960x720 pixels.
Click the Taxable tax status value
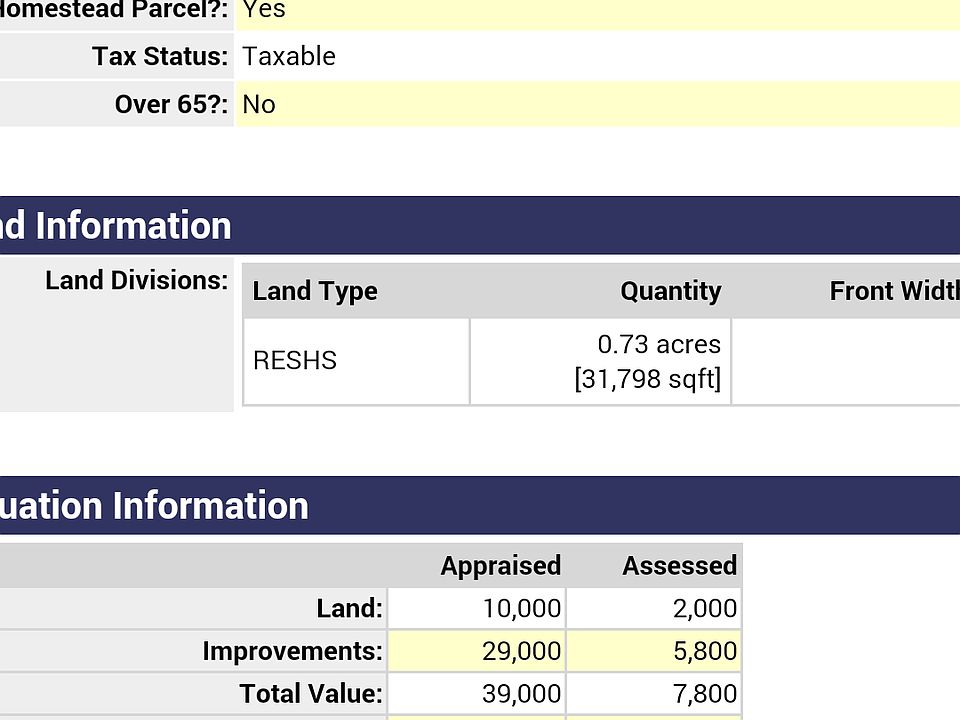(289, 56)
